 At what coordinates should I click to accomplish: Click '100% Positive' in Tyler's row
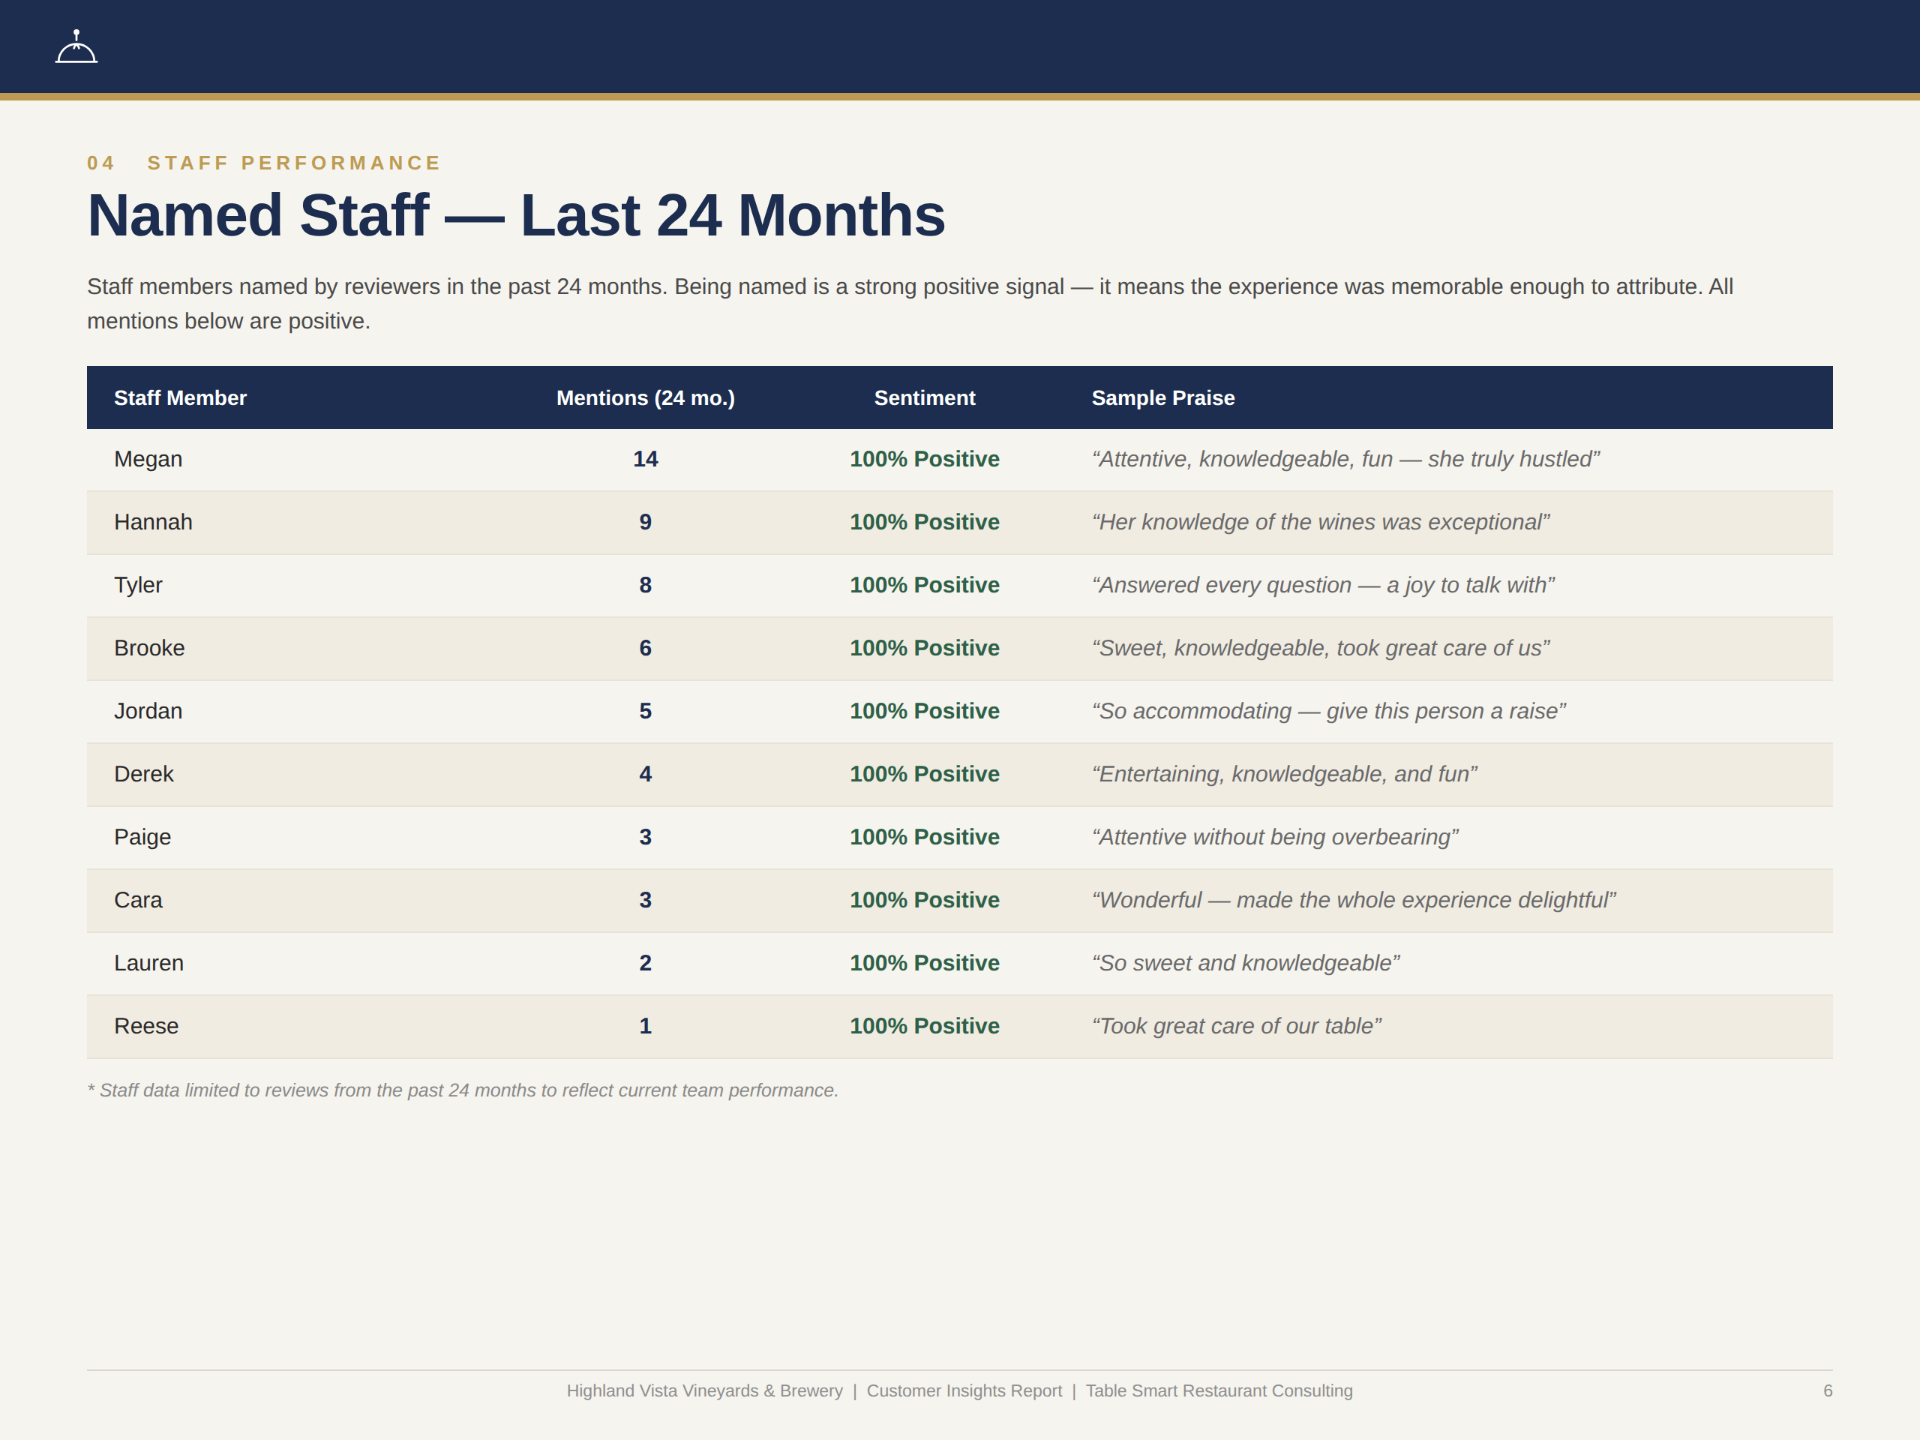pyautogui.click(x=924, y=585)
